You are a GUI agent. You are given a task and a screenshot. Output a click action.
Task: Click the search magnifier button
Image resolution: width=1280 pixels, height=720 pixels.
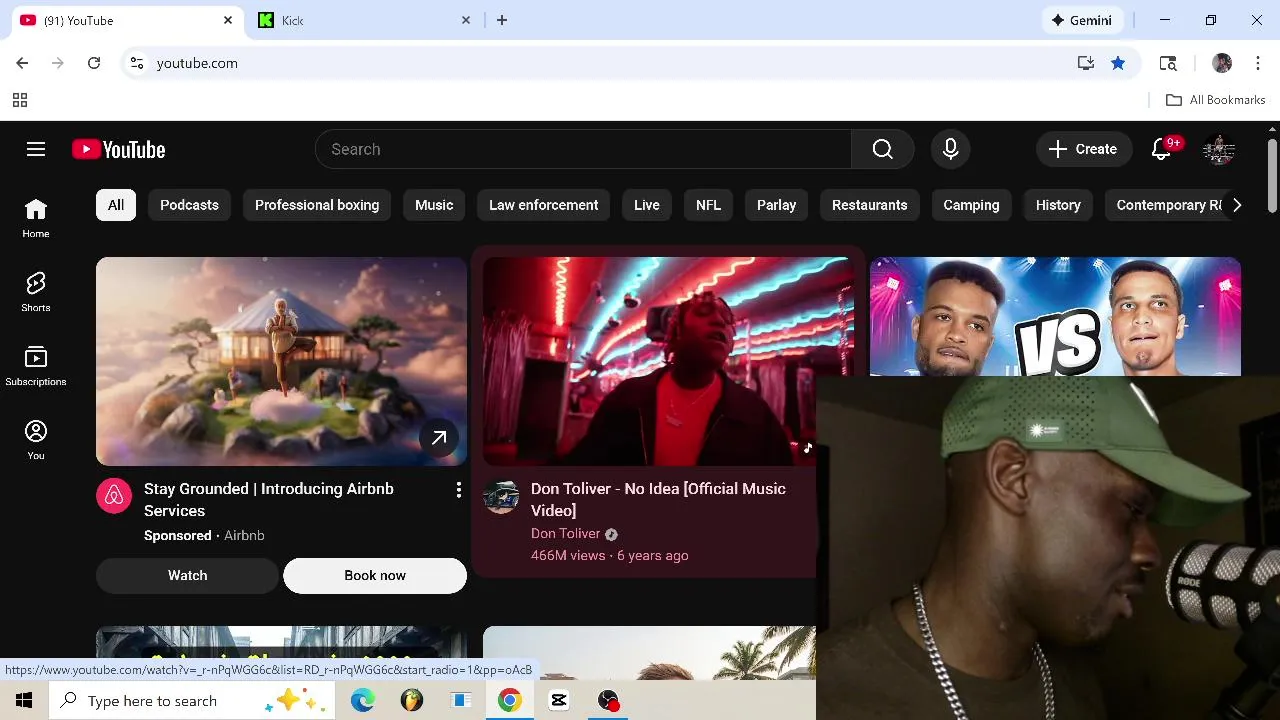pos(882,149)
